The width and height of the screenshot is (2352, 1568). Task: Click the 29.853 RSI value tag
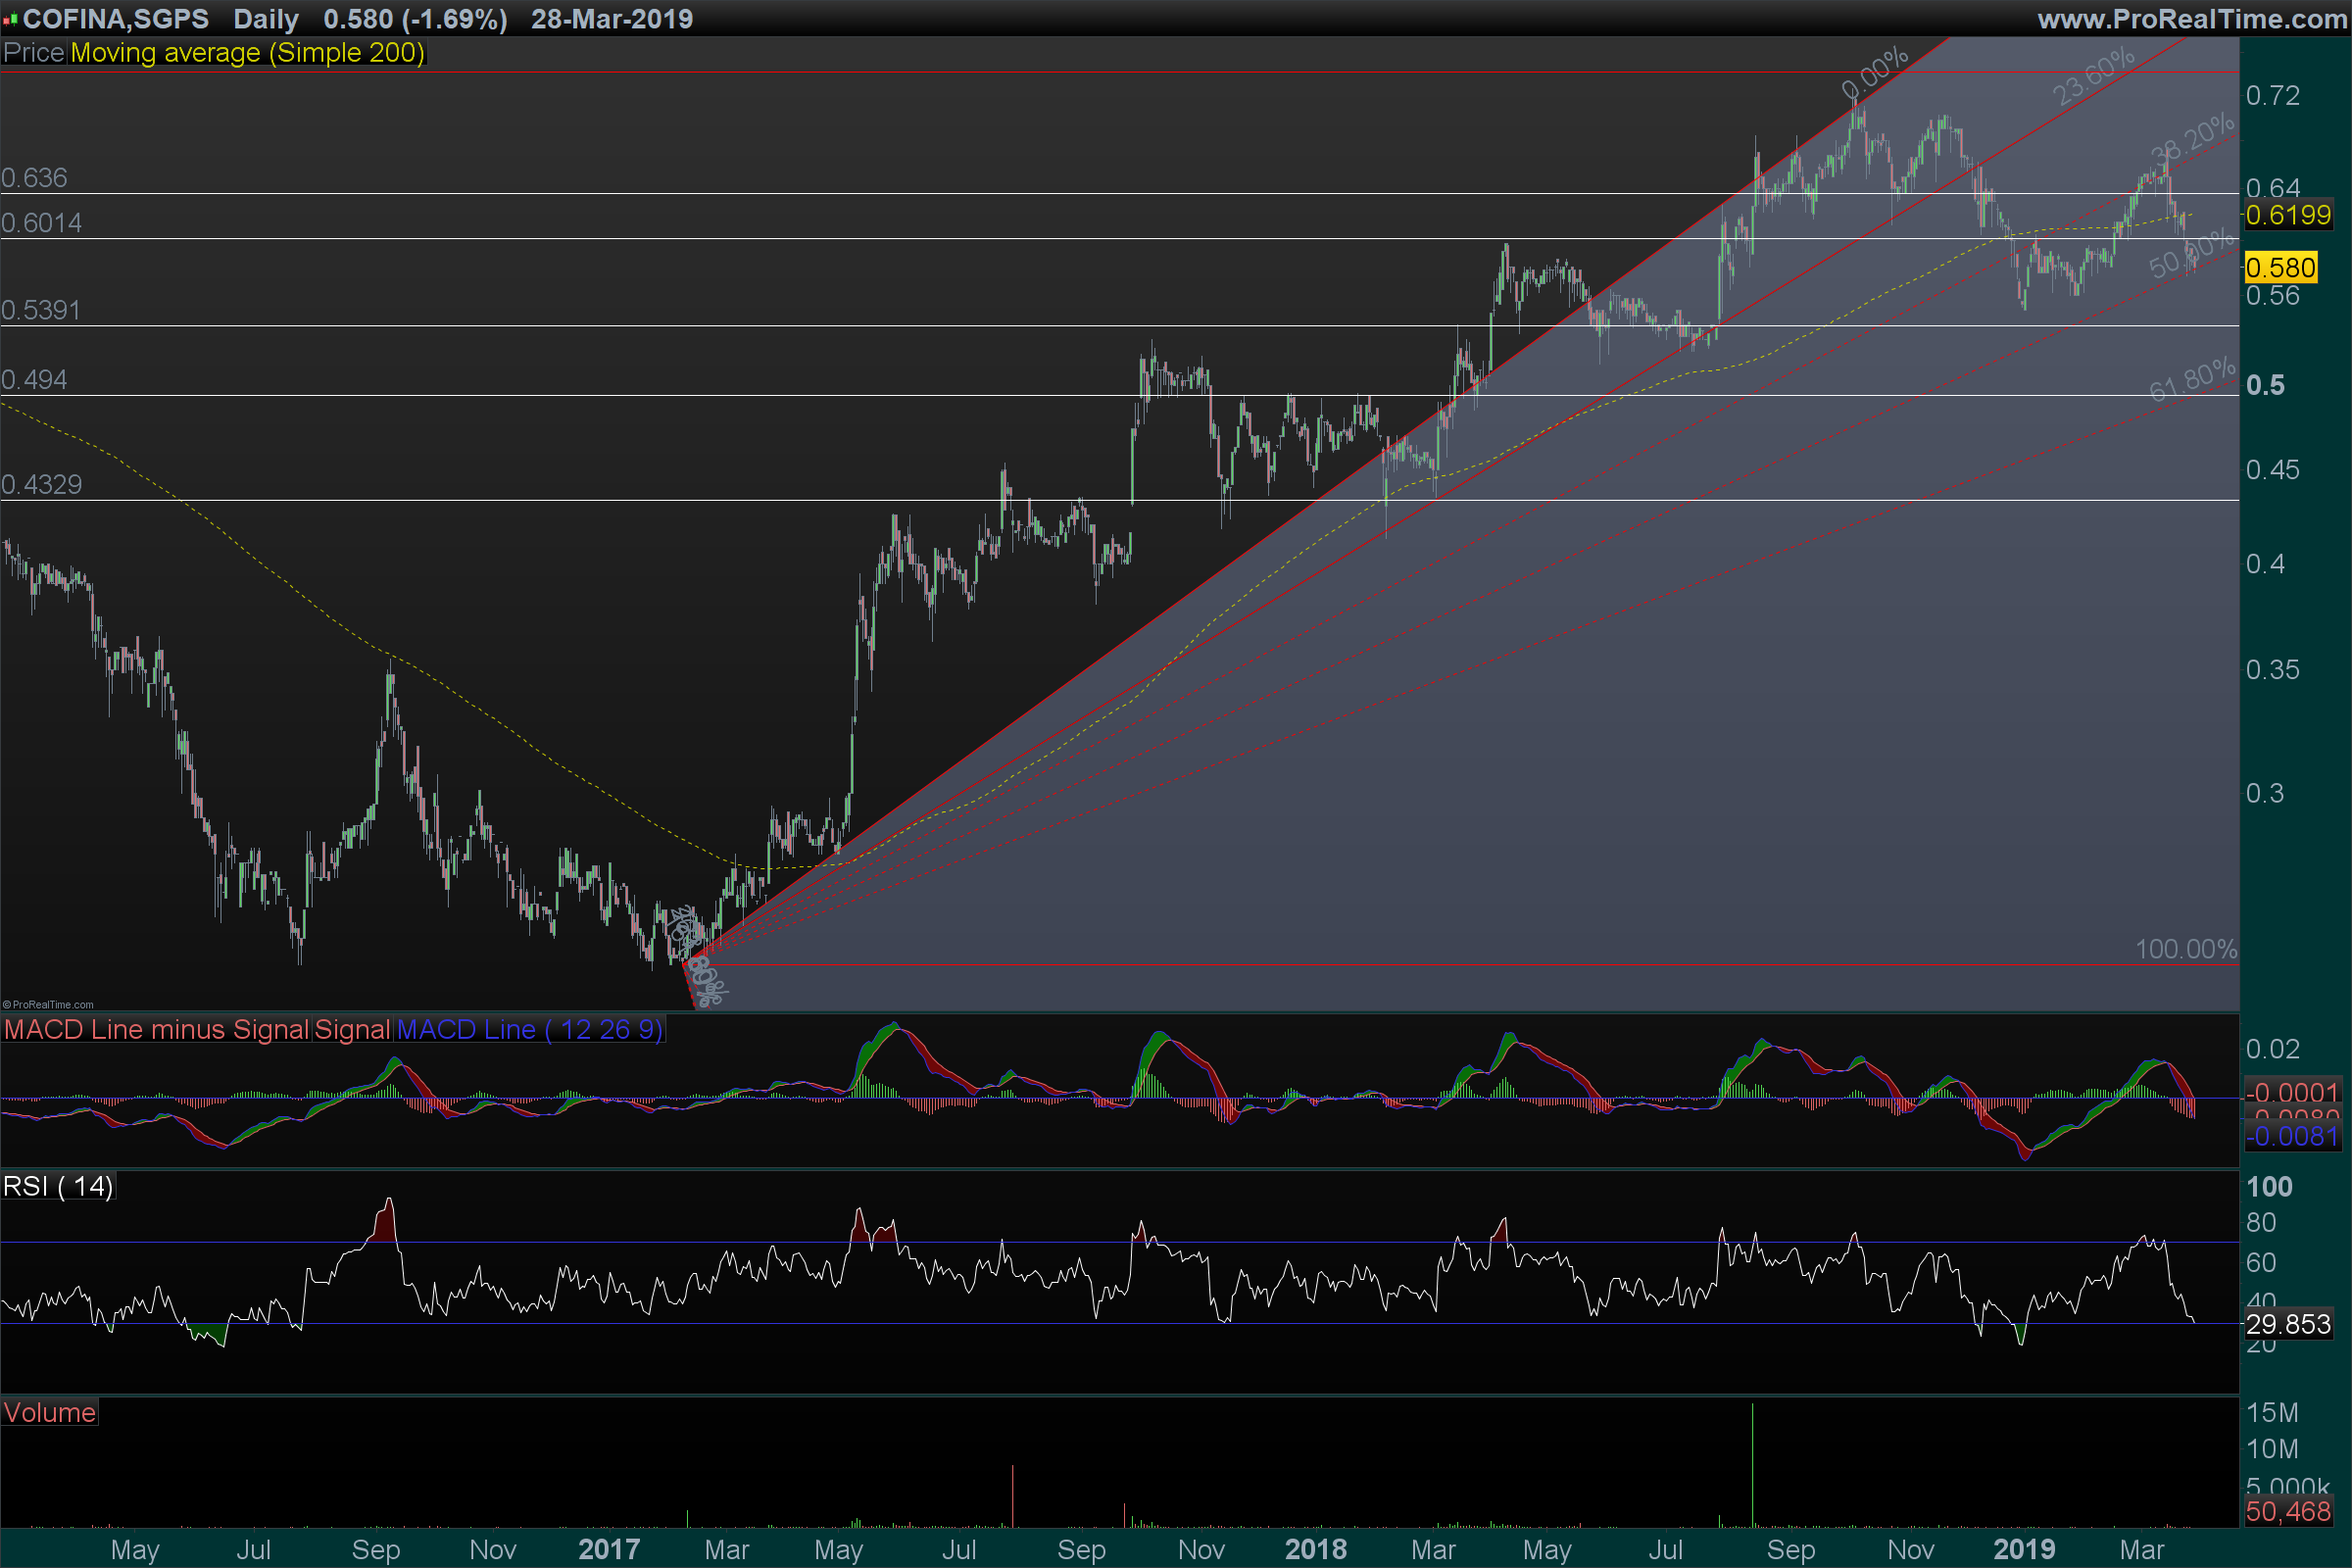[2288, 1324]
